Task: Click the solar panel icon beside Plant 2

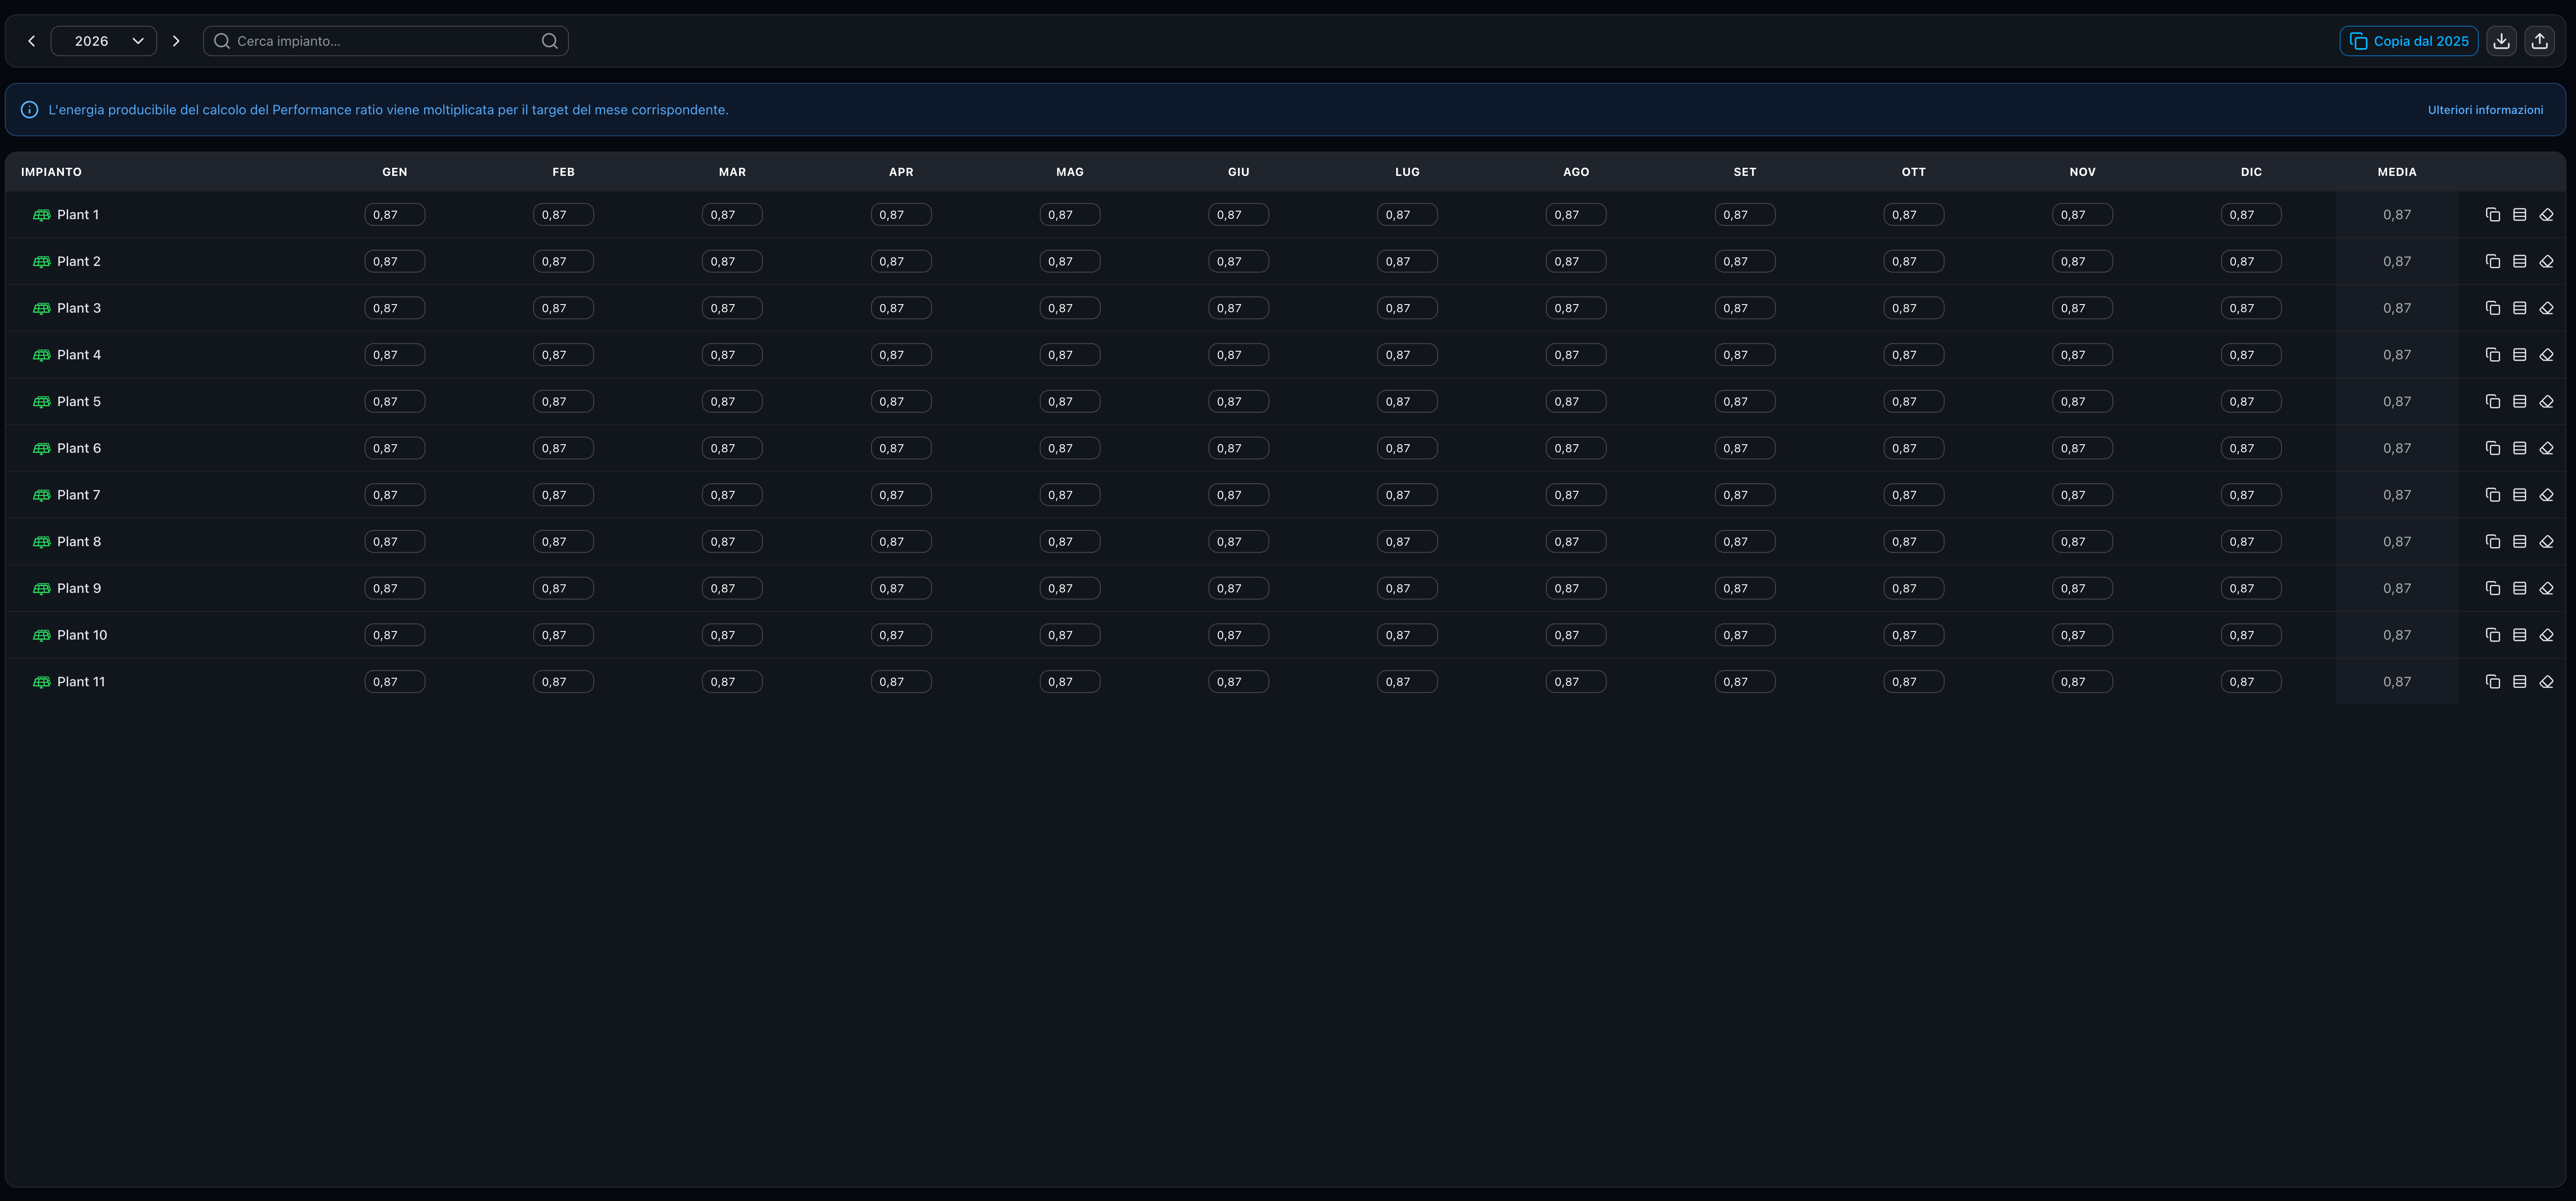Action: (x=41, y=262)
